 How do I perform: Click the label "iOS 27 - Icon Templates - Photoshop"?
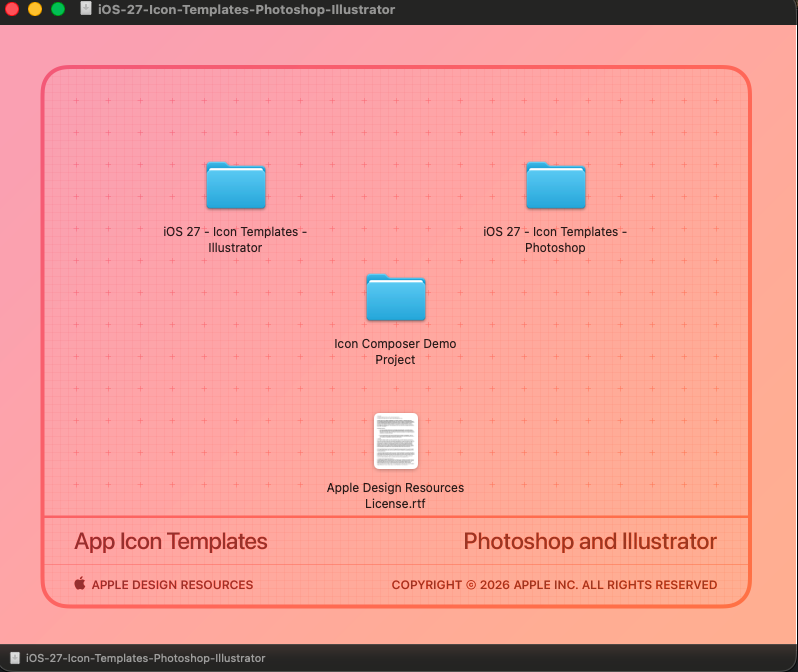(555, 240)
